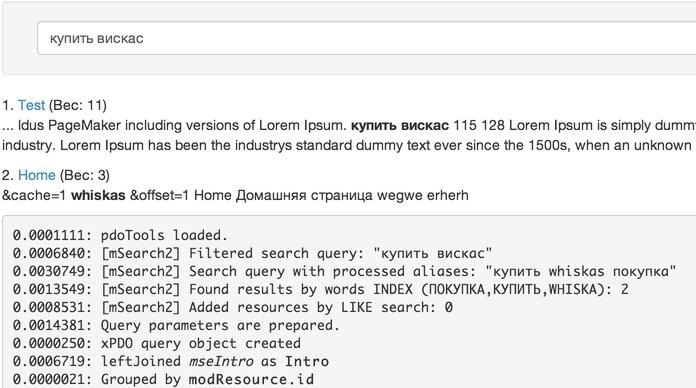The height and width of the screenshot is (388, 696).
Task: Click the "Домашняя страница" text in Home result
Action: pos(304,195)
